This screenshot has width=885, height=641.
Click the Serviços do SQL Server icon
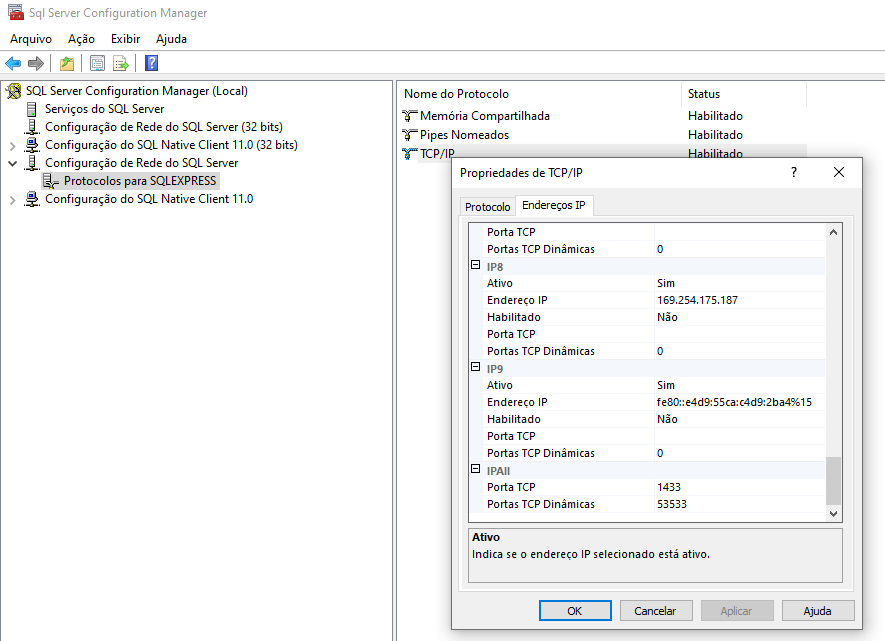(32, 109)
